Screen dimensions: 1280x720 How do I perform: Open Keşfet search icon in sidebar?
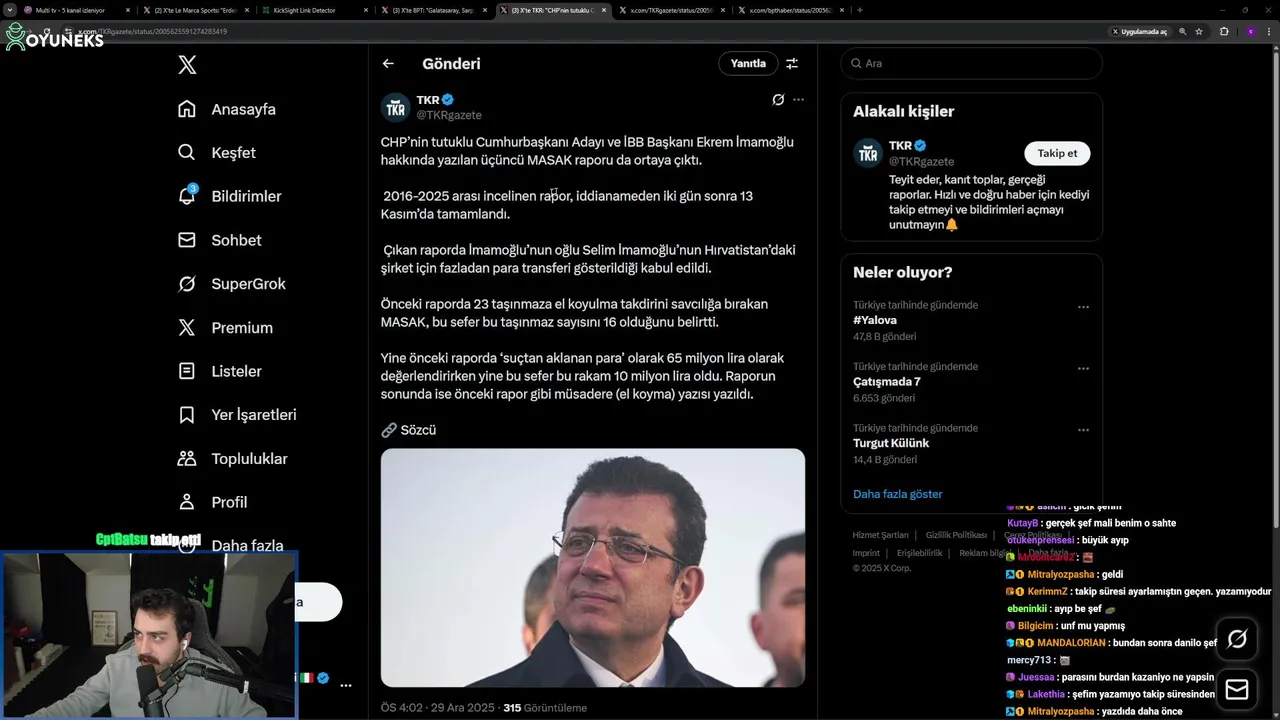pyautogui.click(x=187, y=153)
